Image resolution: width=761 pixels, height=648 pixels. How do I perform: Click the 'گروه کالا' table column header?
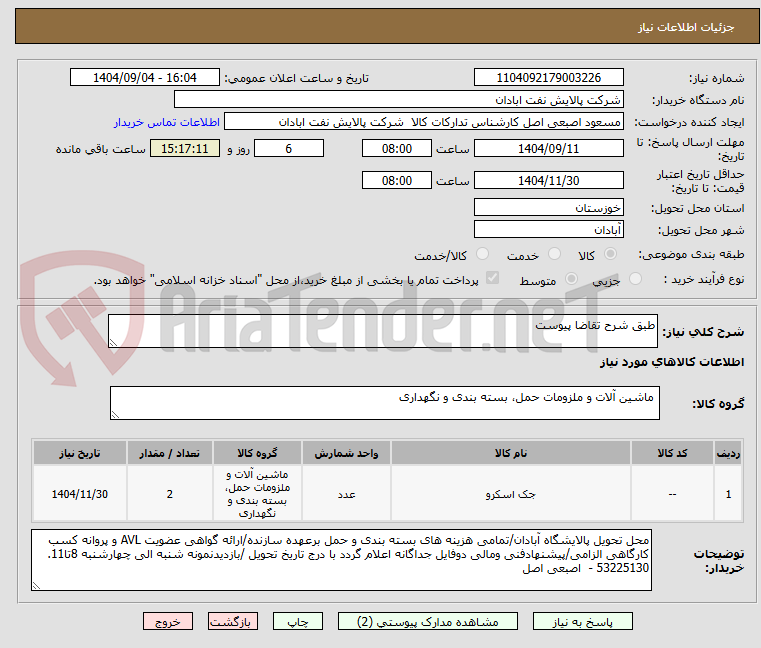click(257, 453)
